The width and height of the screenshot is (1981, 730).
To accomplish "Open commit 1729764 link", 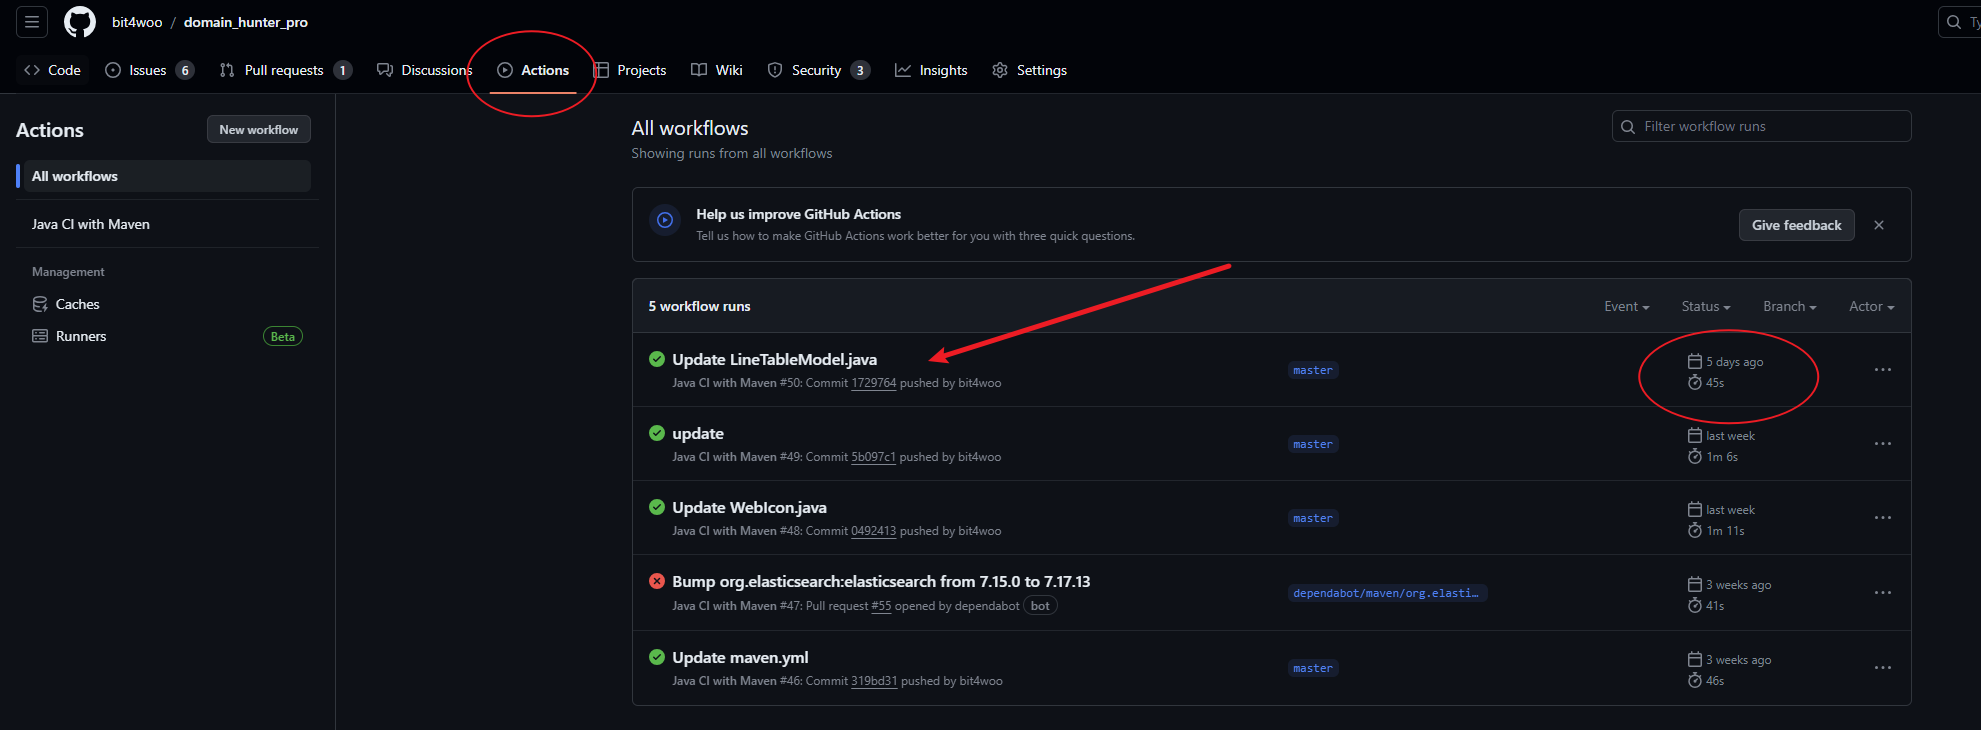I will point(874,383).
